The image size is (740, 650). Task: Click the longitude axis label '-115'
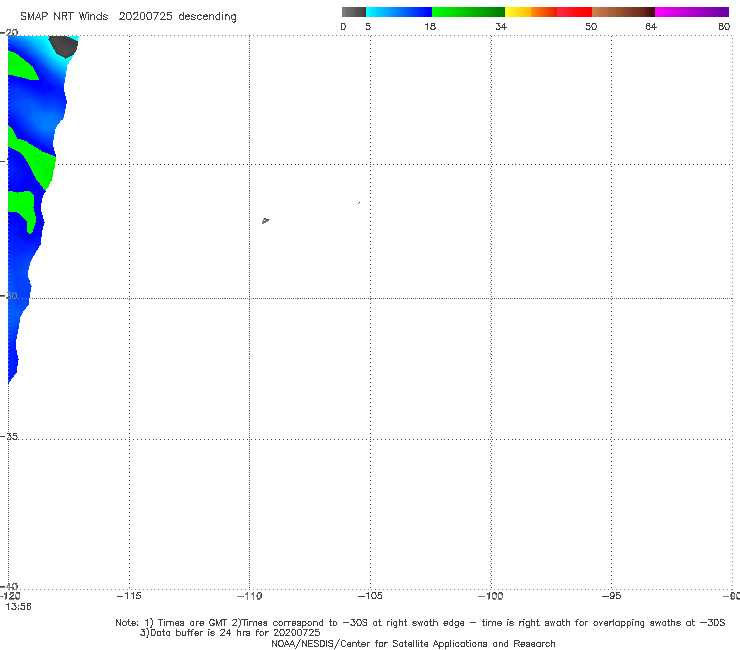(129, 596)
